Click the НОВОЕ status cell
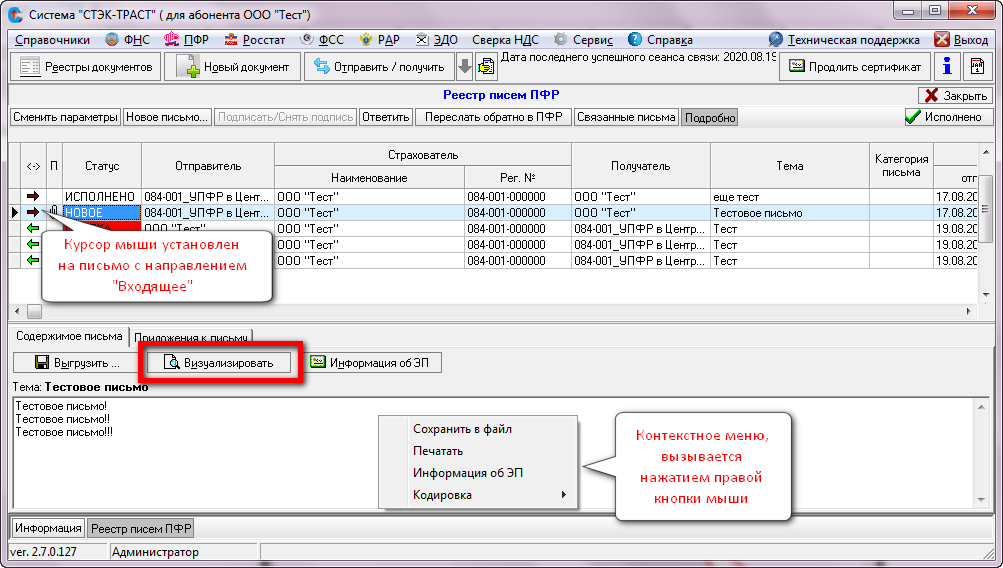This screenshot has width=1003, height=568. coord(102,212)
